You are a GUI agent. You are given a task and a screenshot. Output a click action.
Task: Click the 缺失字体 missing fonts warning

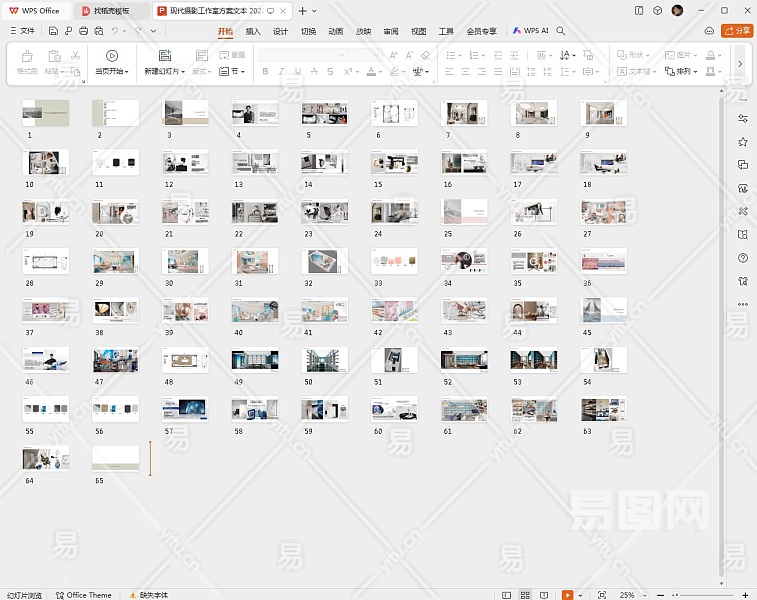point(148,595)
